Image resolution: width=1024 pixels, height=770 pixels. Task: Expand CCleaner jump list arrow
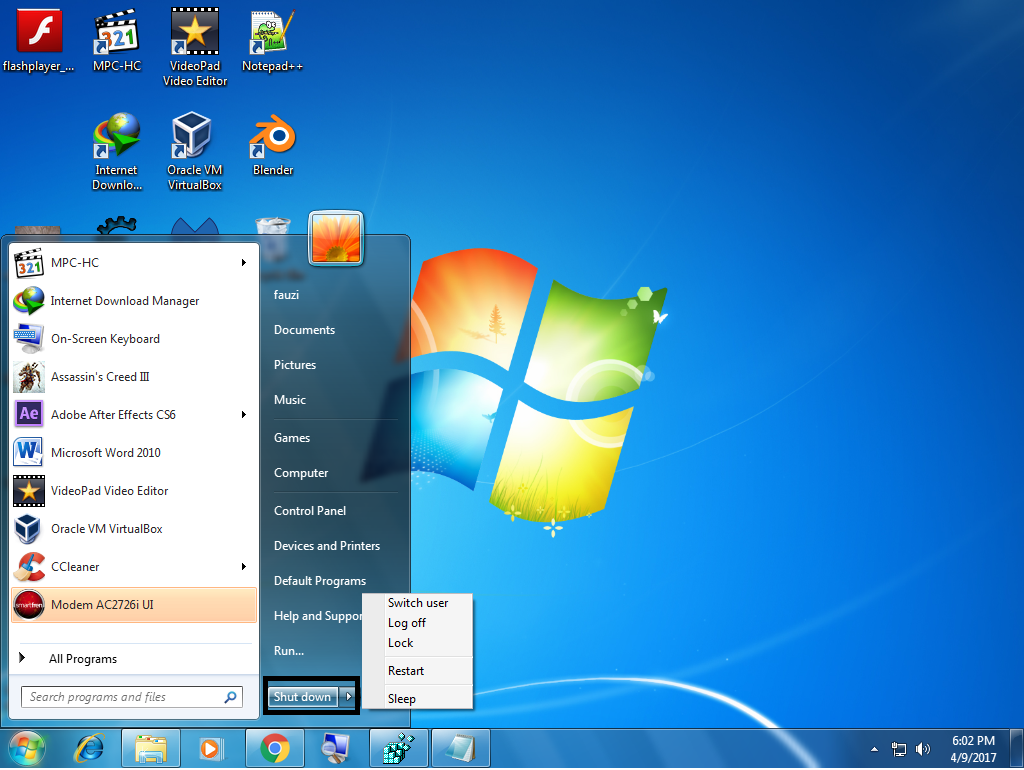point(244,566)
